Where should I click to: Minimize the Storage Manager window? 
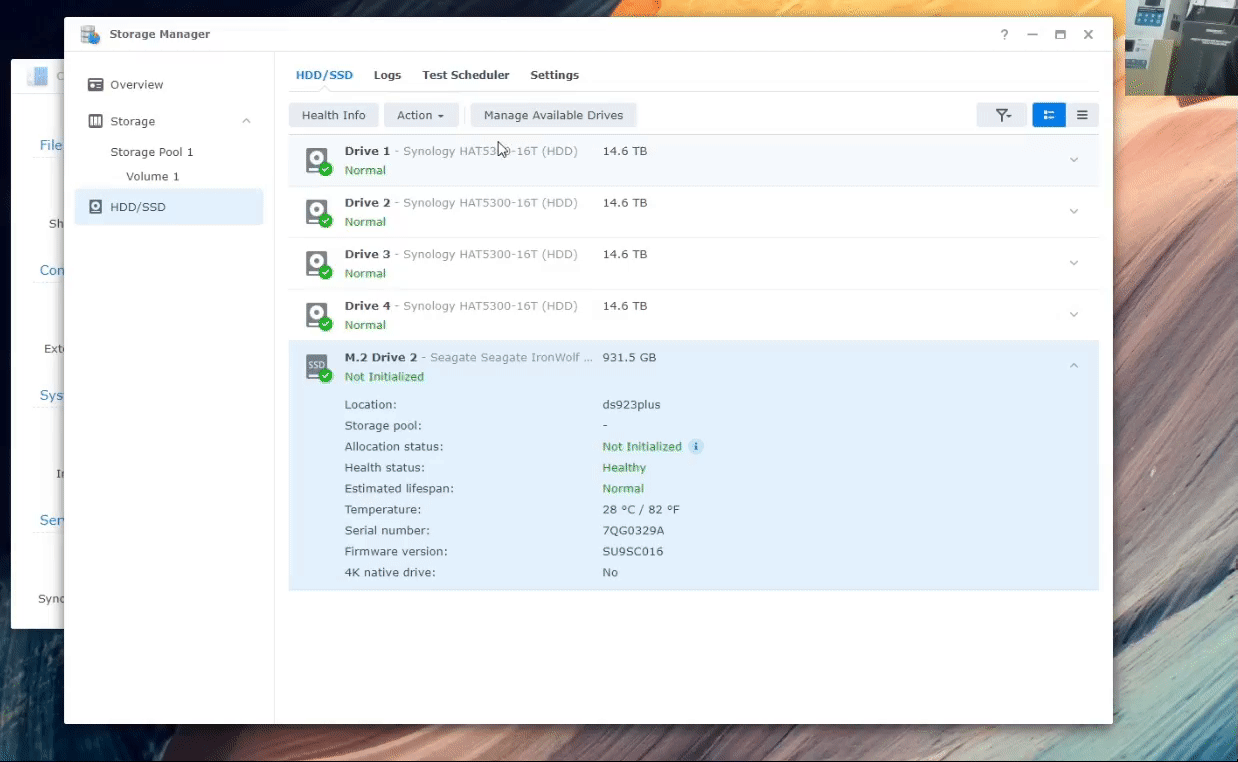pos(1032,34)
